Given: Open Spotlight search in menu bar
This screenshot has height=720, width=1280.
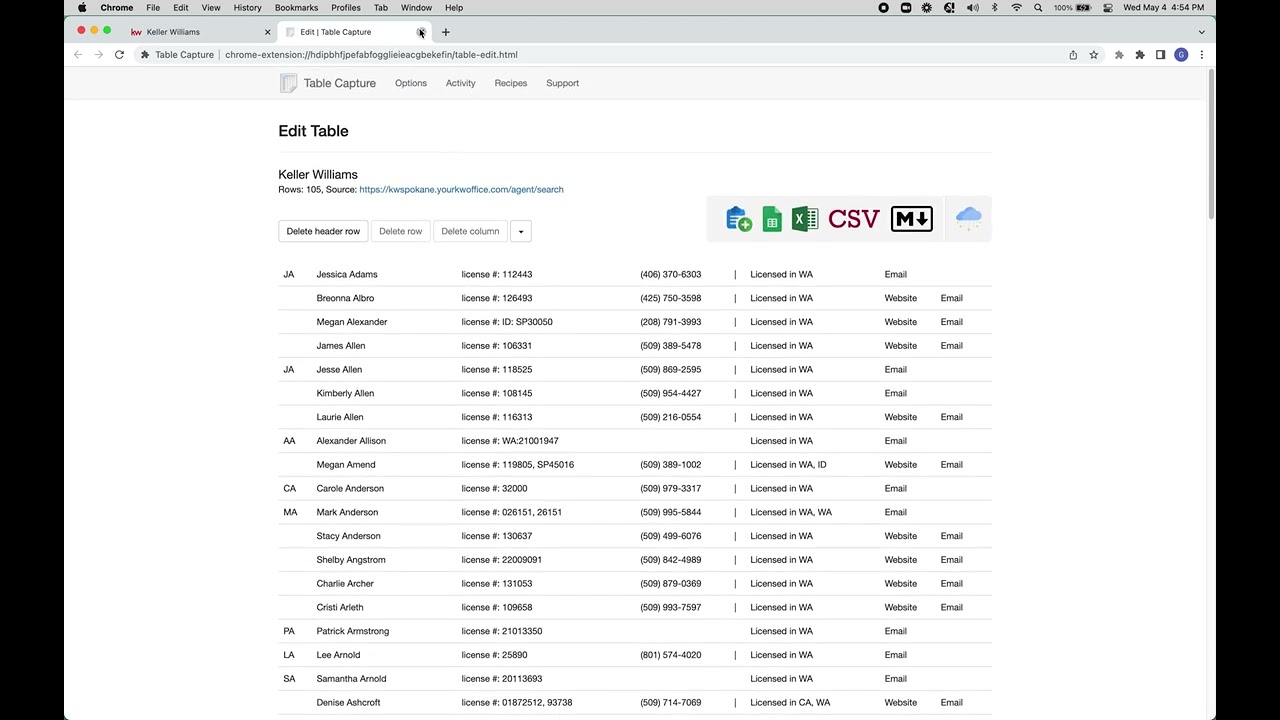Looking at the screenshot, I should click(1038, 7).
